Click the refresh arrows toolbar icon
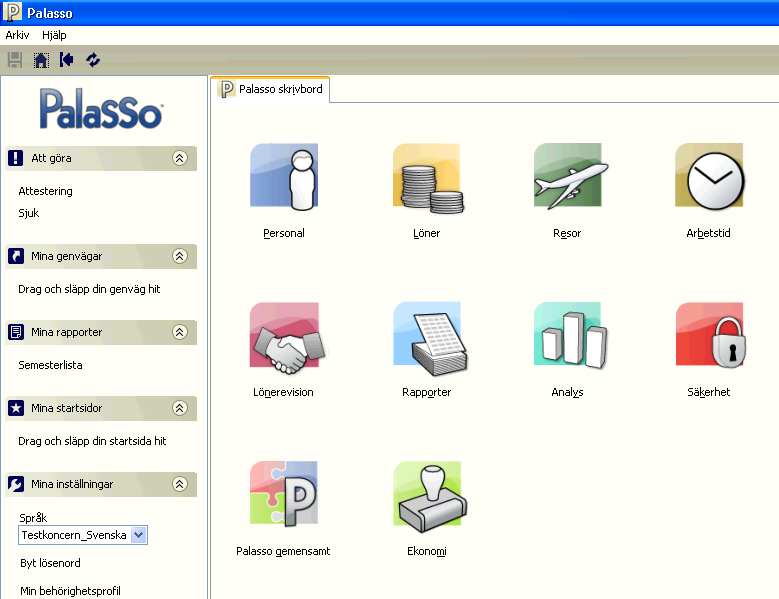Screen dimensions: 779x599 93,60
